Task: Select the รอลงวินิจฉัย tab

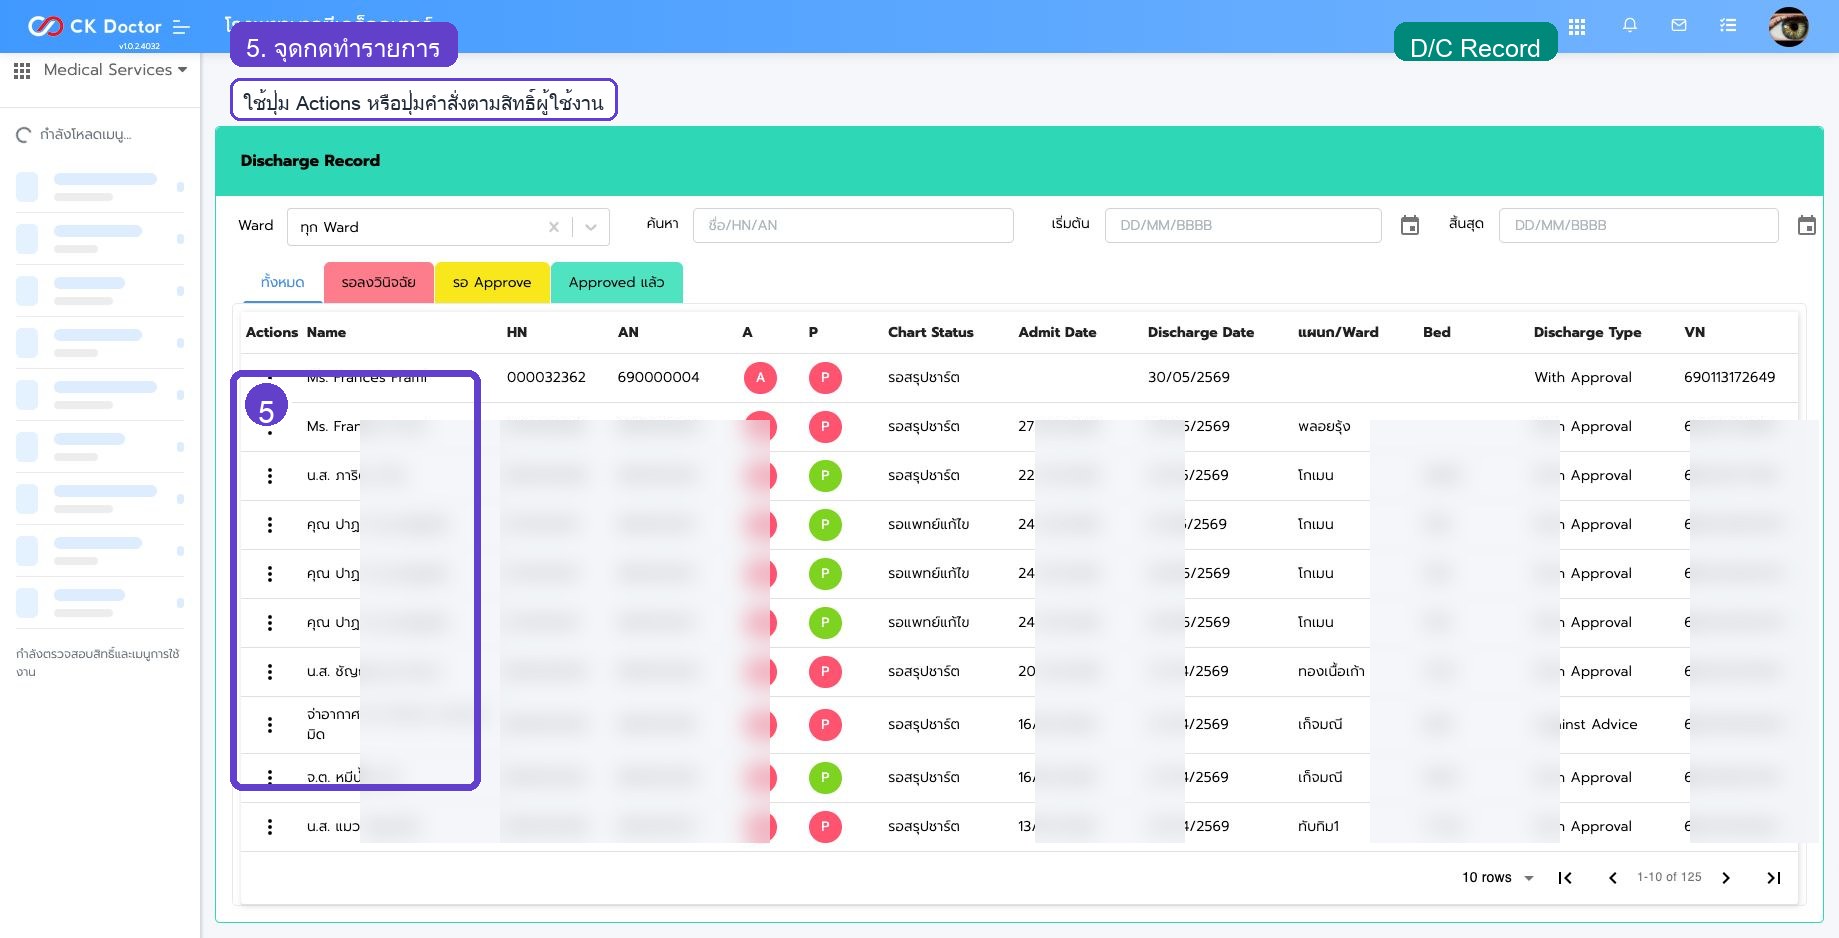Action: [378, 282]
